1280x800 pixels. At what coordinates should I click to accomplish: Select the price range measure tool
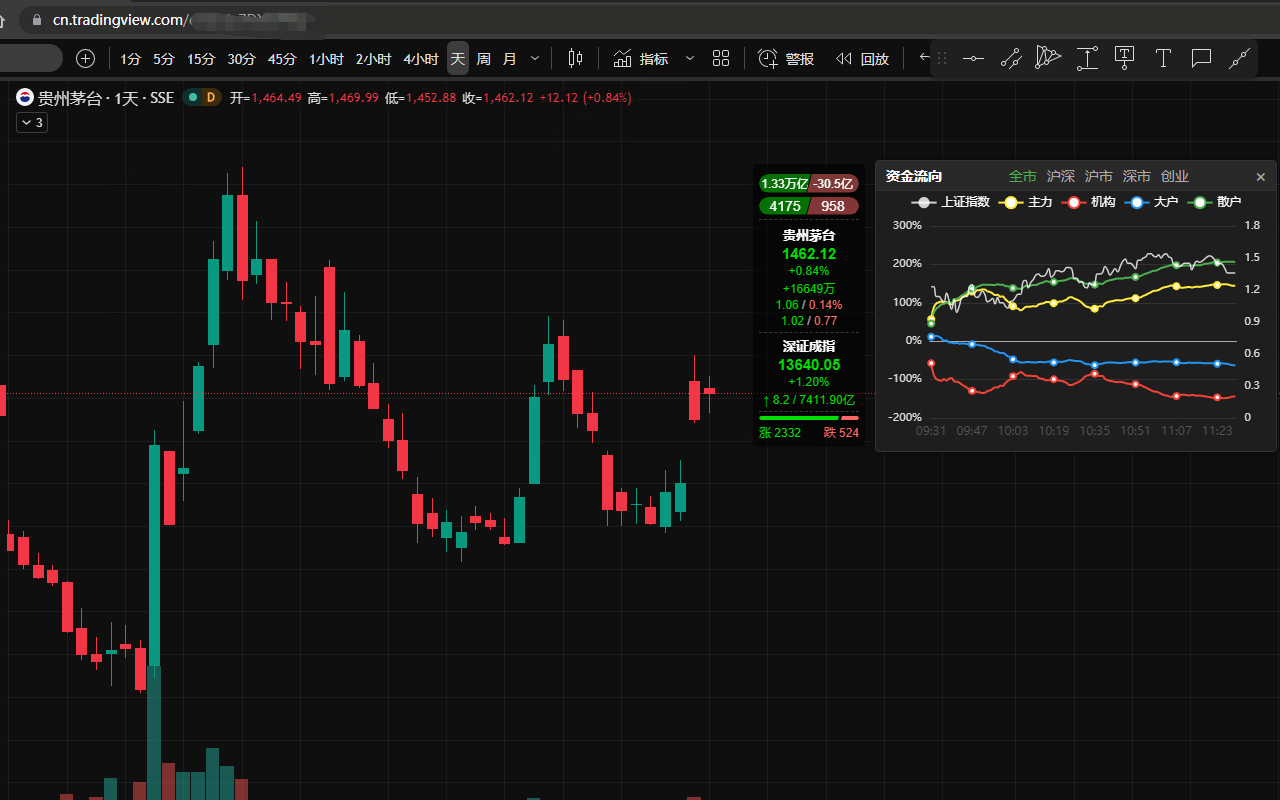point(1087,59)
